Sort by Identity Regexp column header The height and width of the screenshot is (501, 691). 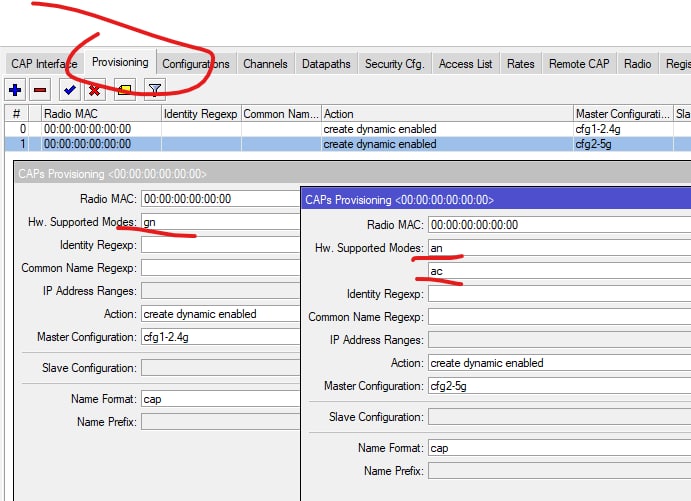(x=201, y=114)
